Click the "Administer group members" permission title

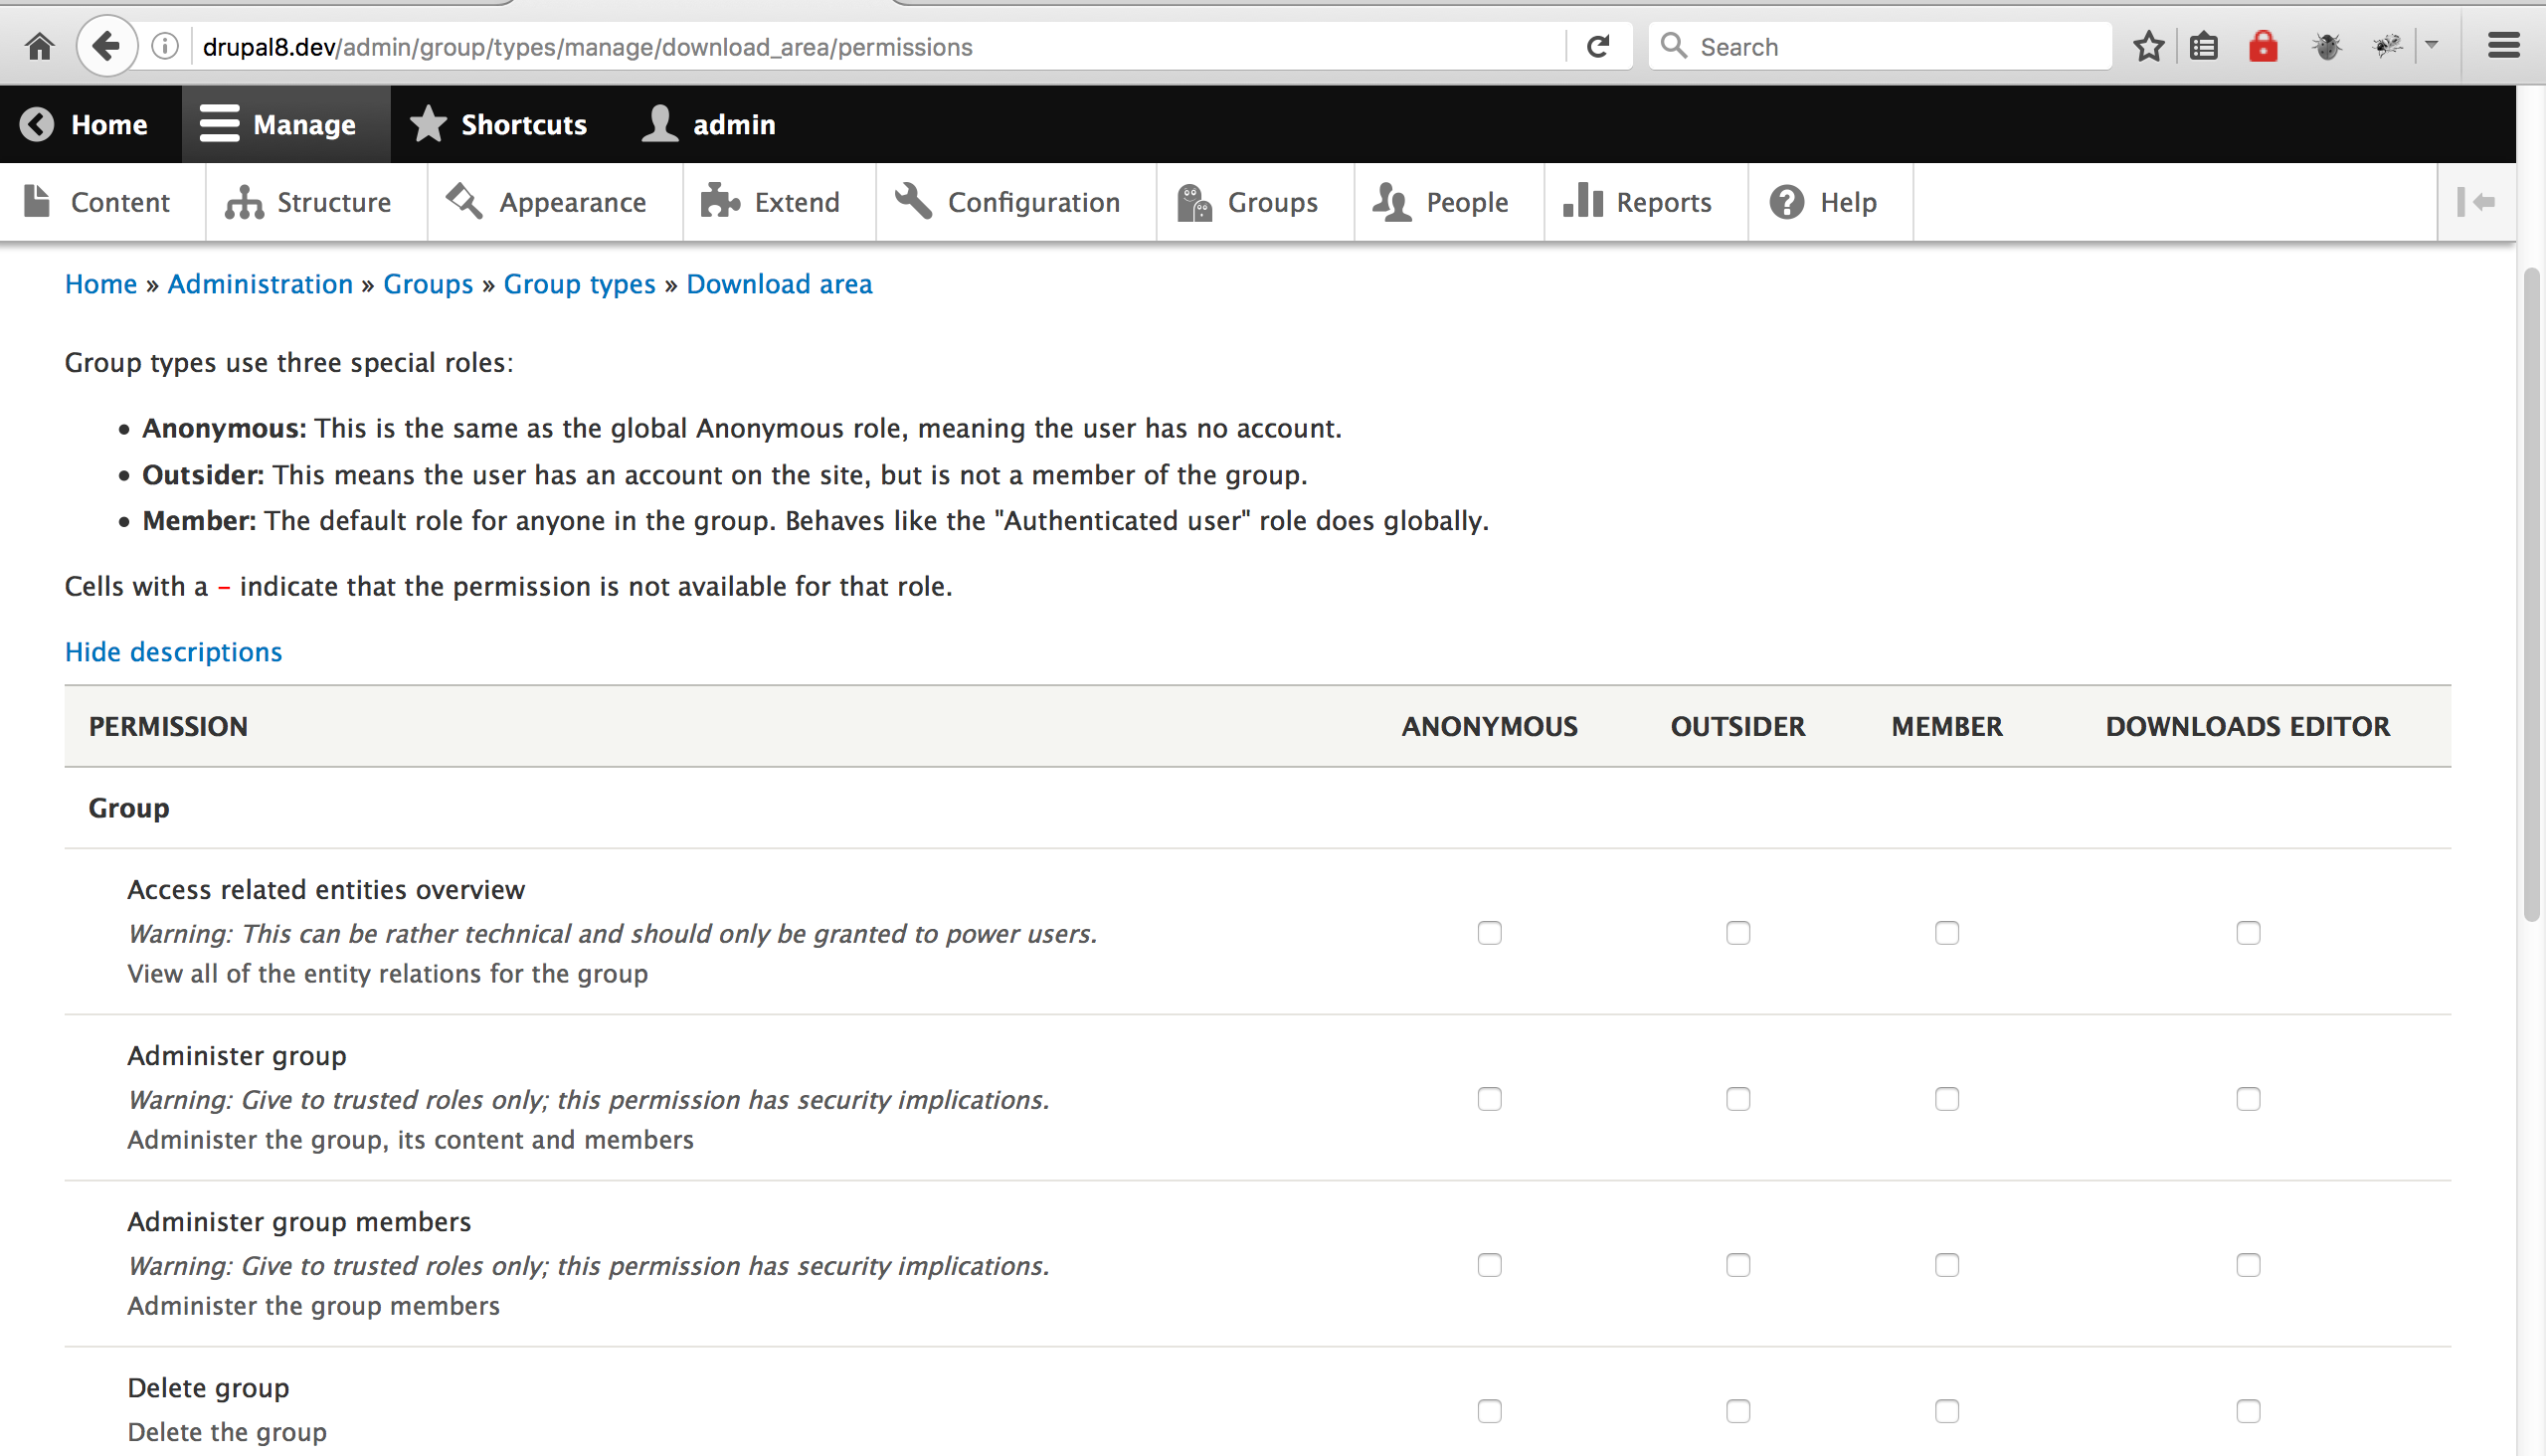point(299,1222)
